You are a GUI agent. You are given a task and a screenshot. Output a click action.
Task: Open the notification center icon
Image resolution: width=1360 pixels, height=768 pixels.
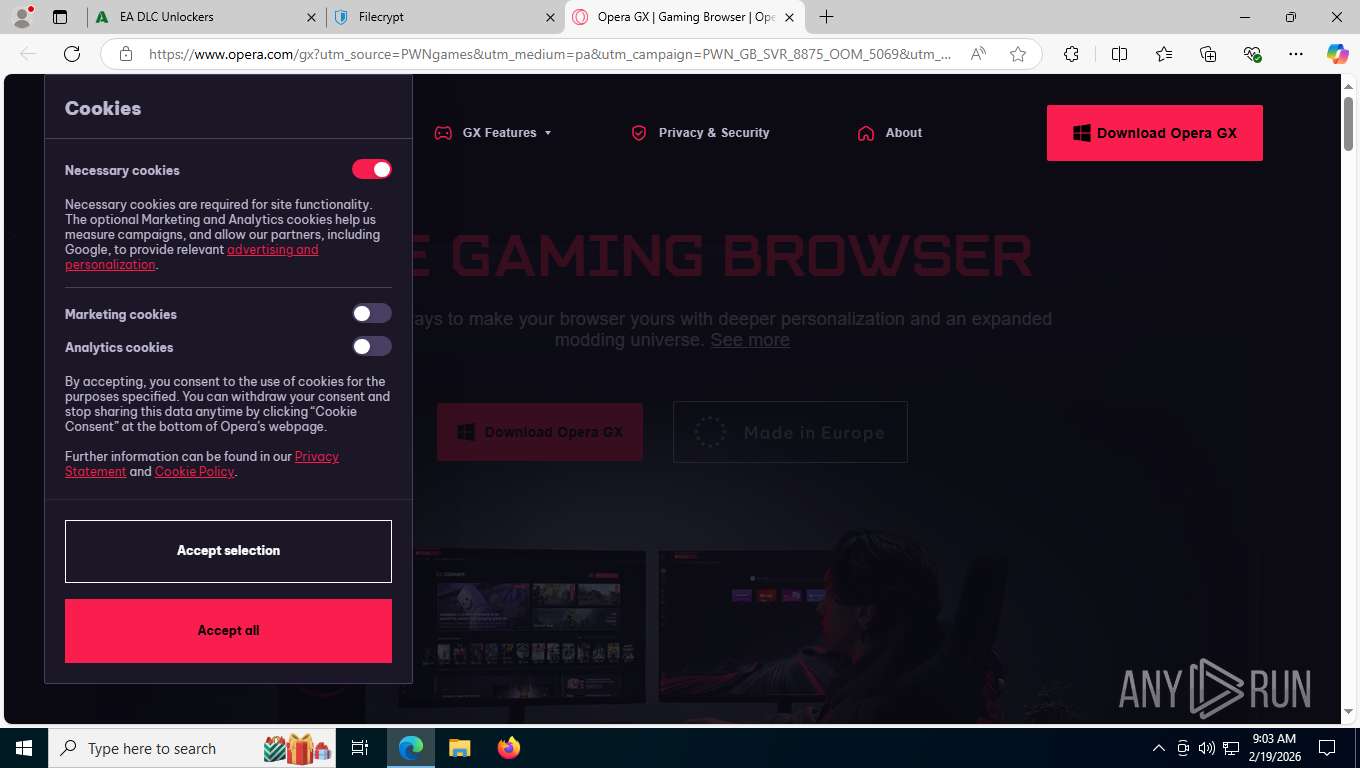click(1327, 748)
